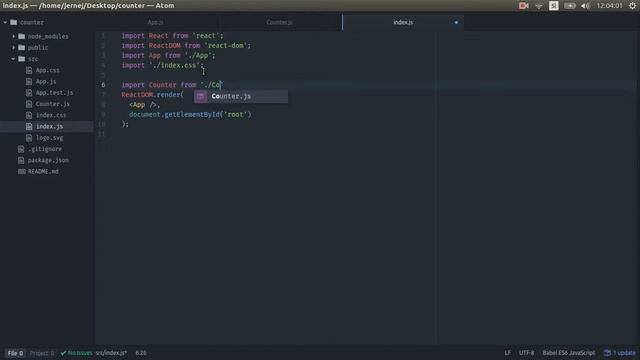Open the 1 update package notification
The image size is (640, 360).
click(x=620, y=353)
